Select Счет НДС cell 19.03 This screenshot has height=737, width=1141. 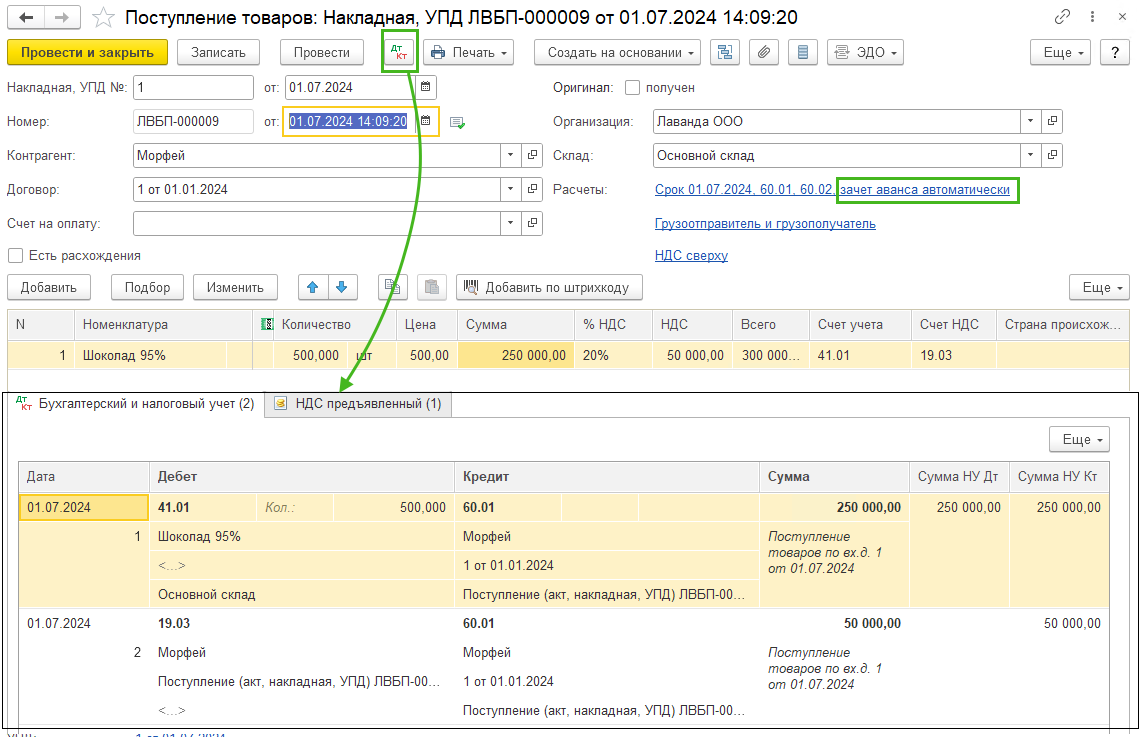[953, 355]
